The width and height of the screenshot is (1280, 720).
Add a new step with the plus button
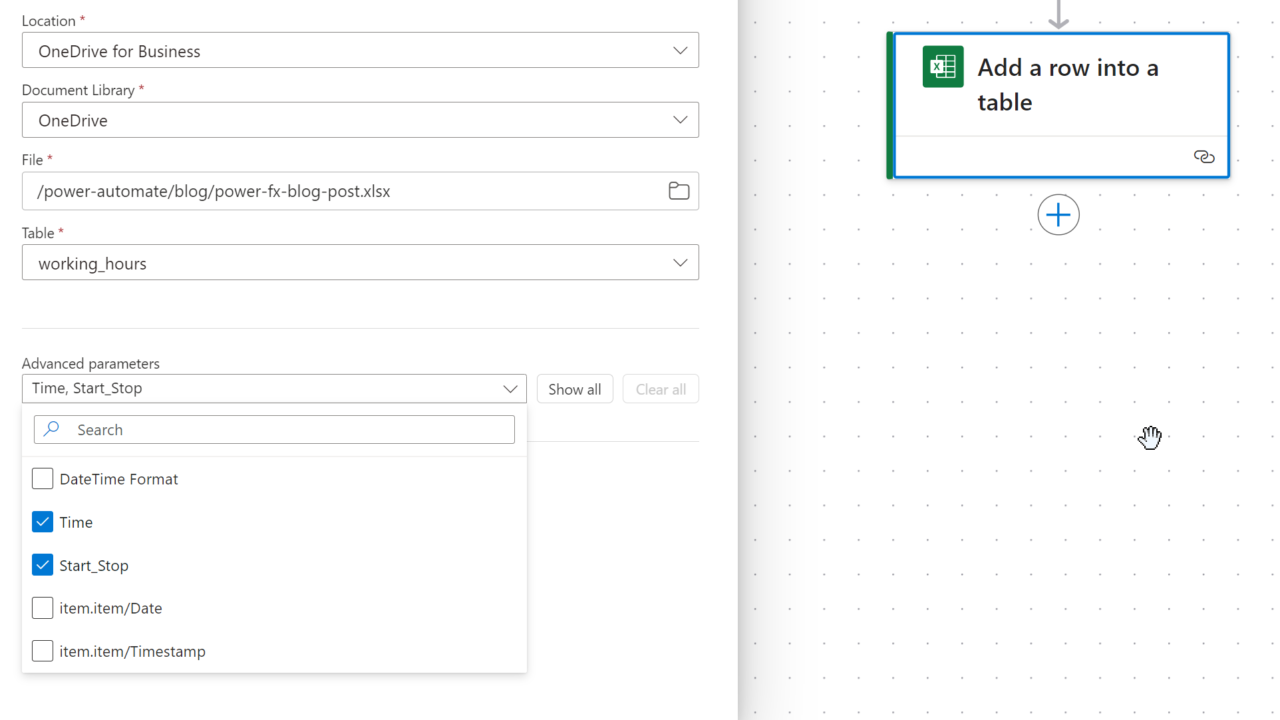[x=1058, y=215]
